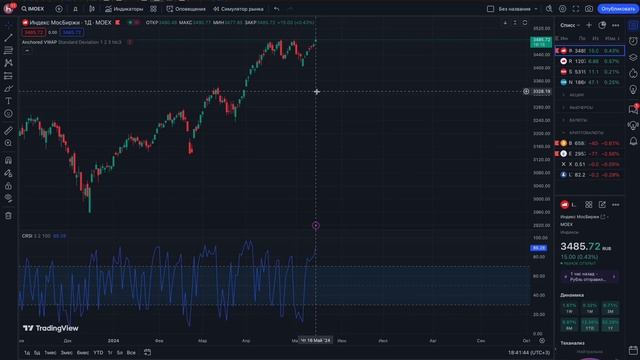Open layout selection square icon
The image size is (640, 360).
tap(491, 9)
